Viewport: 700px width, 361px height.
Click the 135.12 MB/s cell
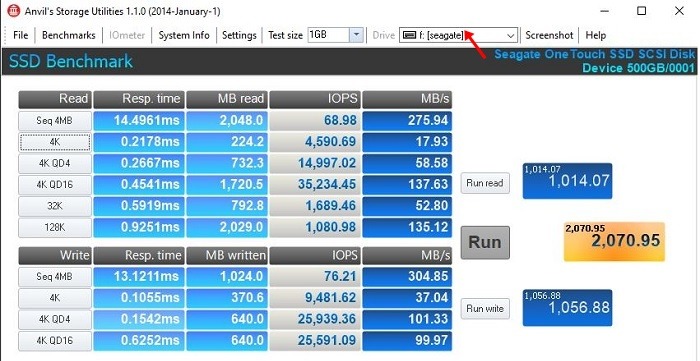point(407,228)
